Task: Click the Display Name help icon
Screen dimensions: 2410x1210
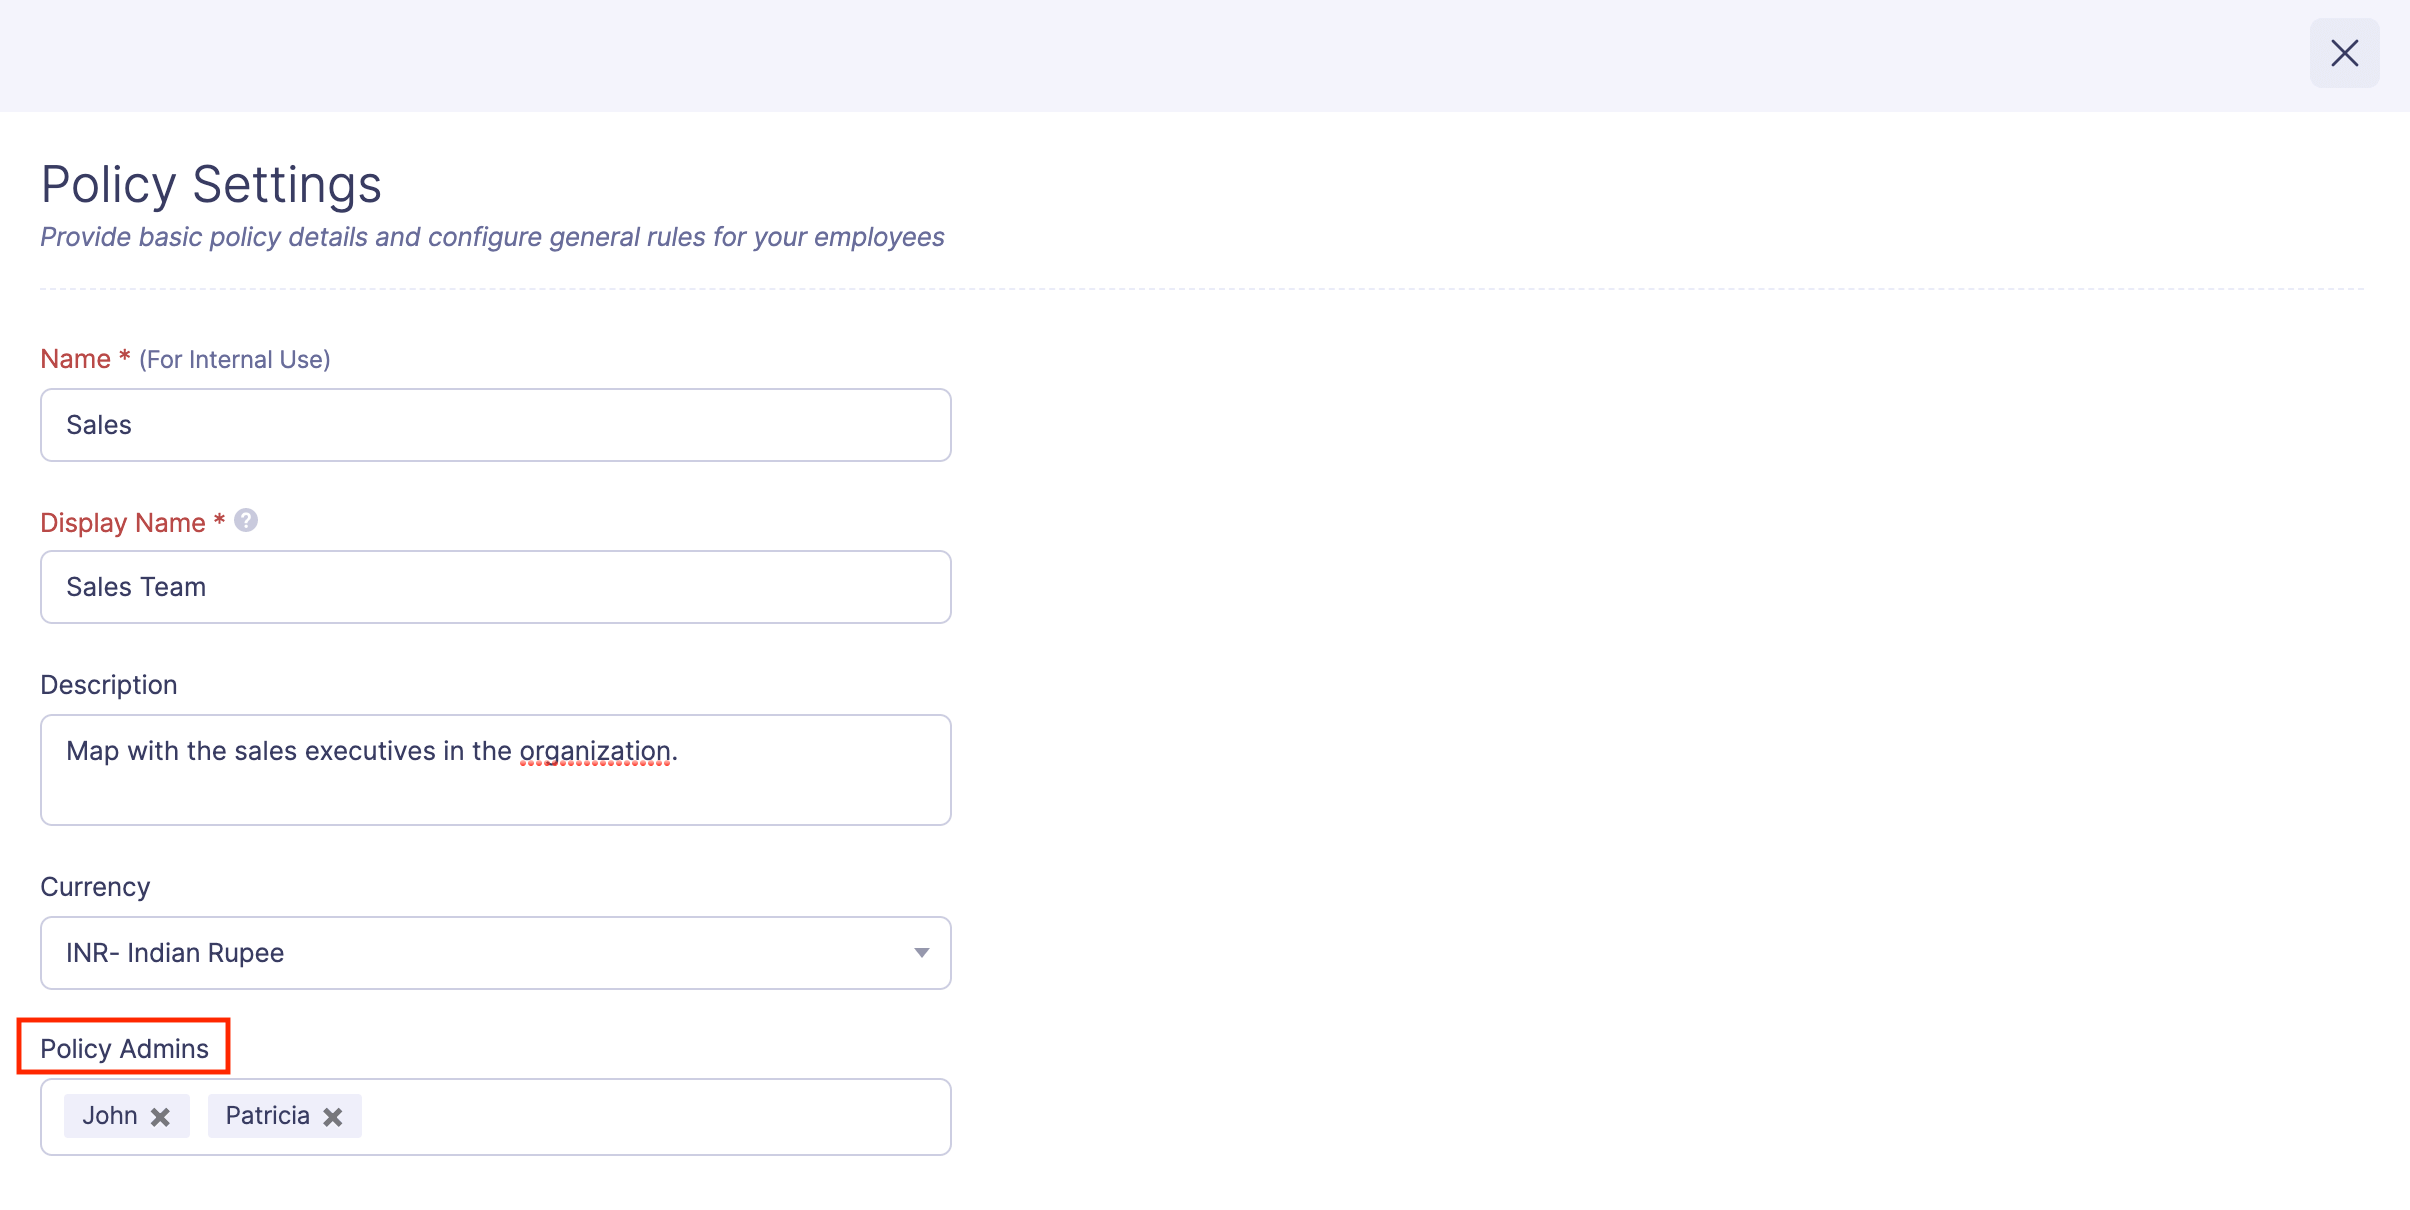Action: click(x=245, y=520)
